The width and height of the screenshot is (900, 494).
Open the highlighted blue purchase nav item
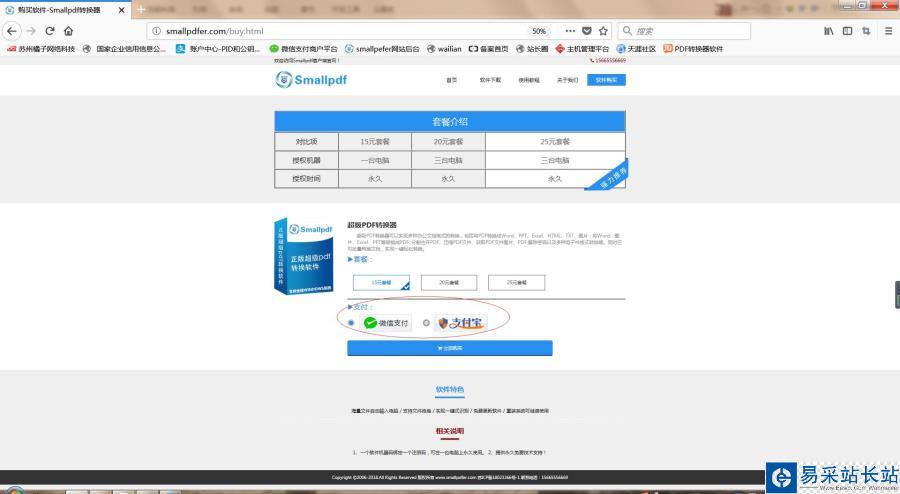coord(606,80)
